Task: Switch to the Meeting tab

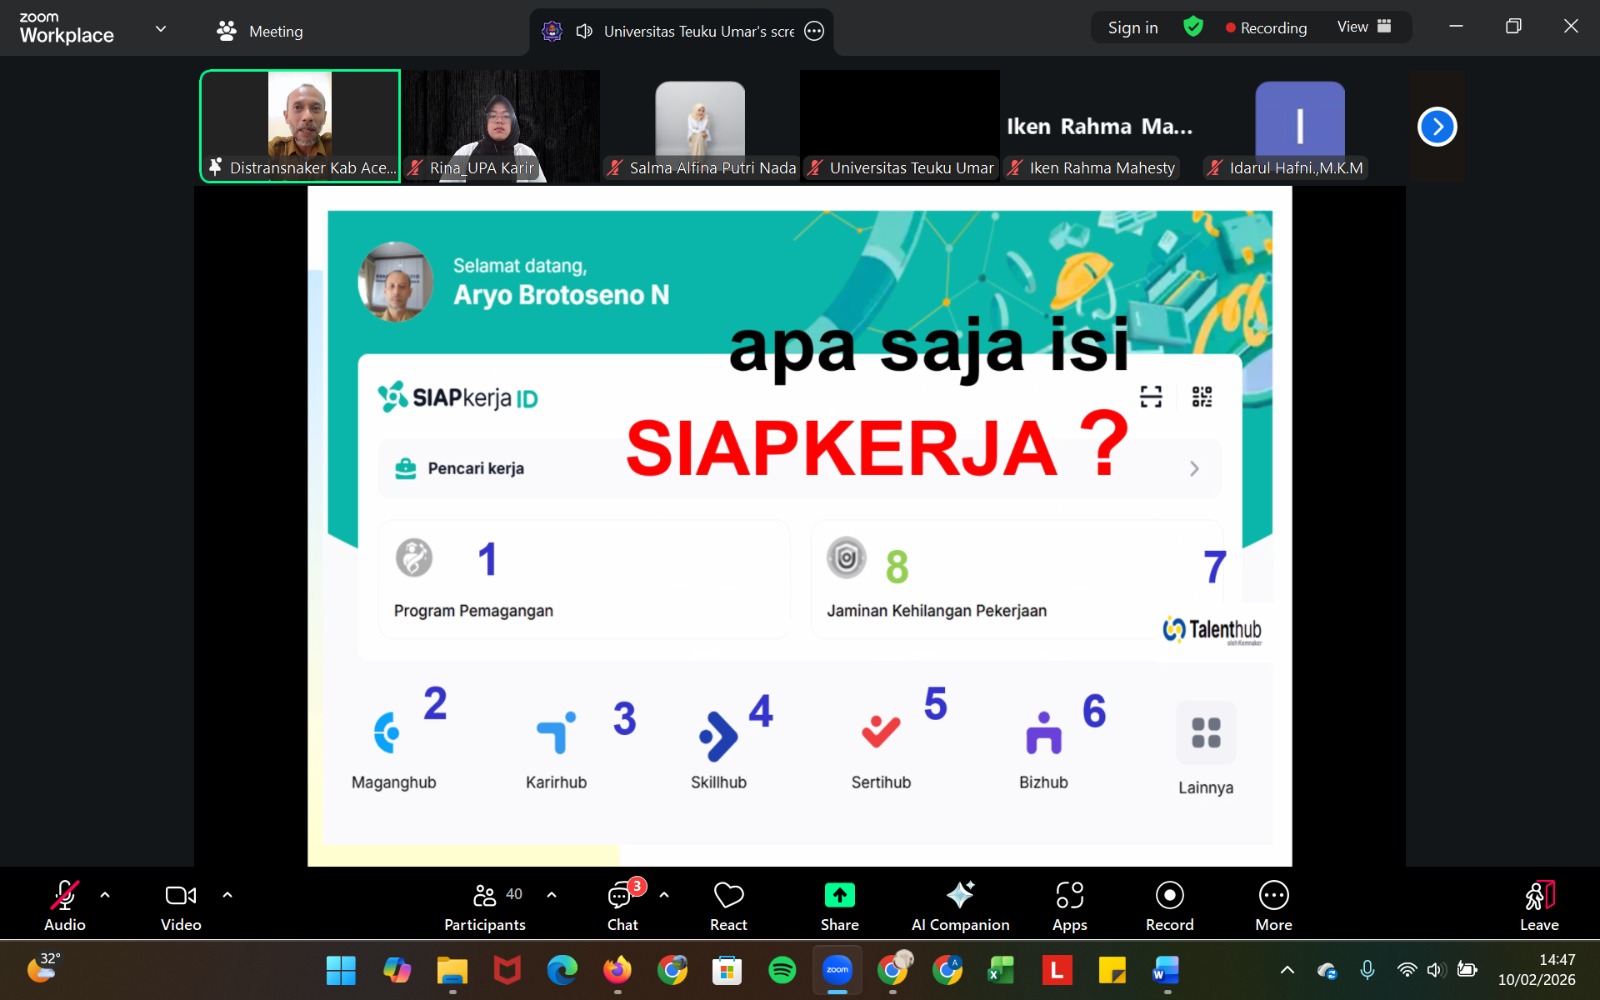Action: click(x=261, y=31)
